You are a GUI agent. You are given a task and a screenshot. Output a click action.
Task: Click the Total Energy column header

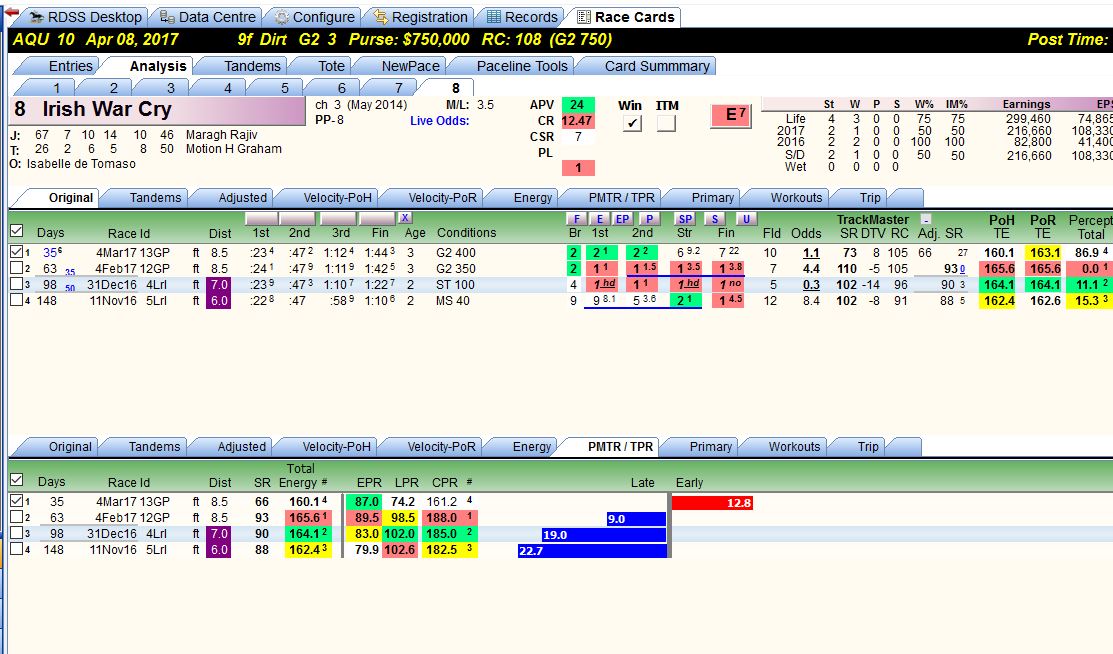click(300, 476)
